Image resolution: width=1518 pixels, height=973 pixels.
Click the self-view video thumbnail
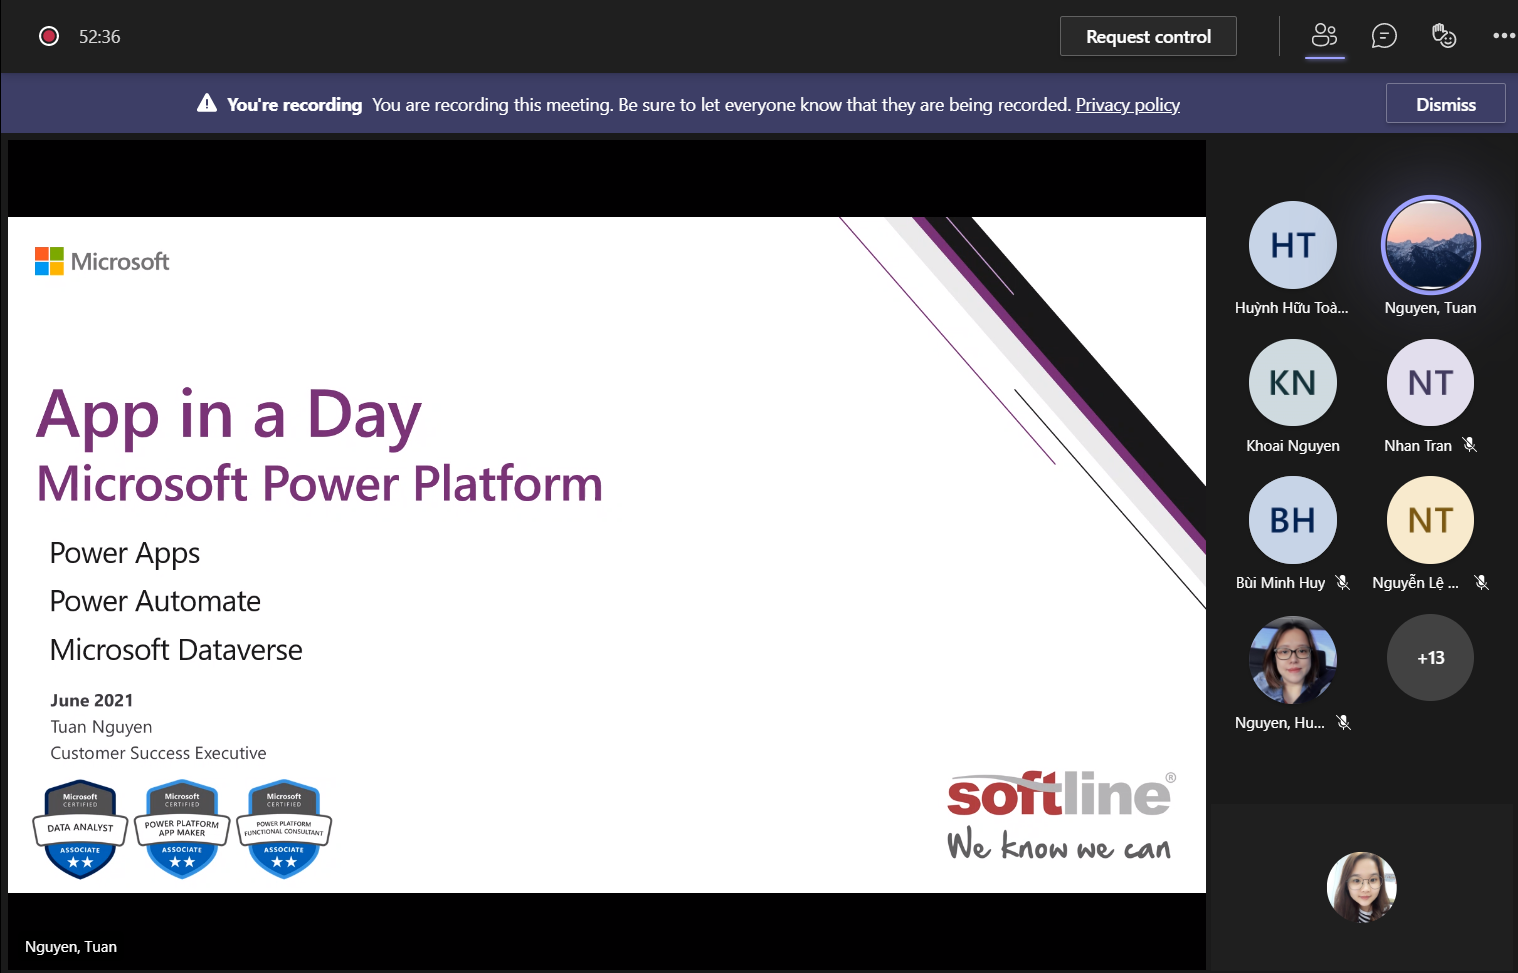click(x=1361, y=887)
